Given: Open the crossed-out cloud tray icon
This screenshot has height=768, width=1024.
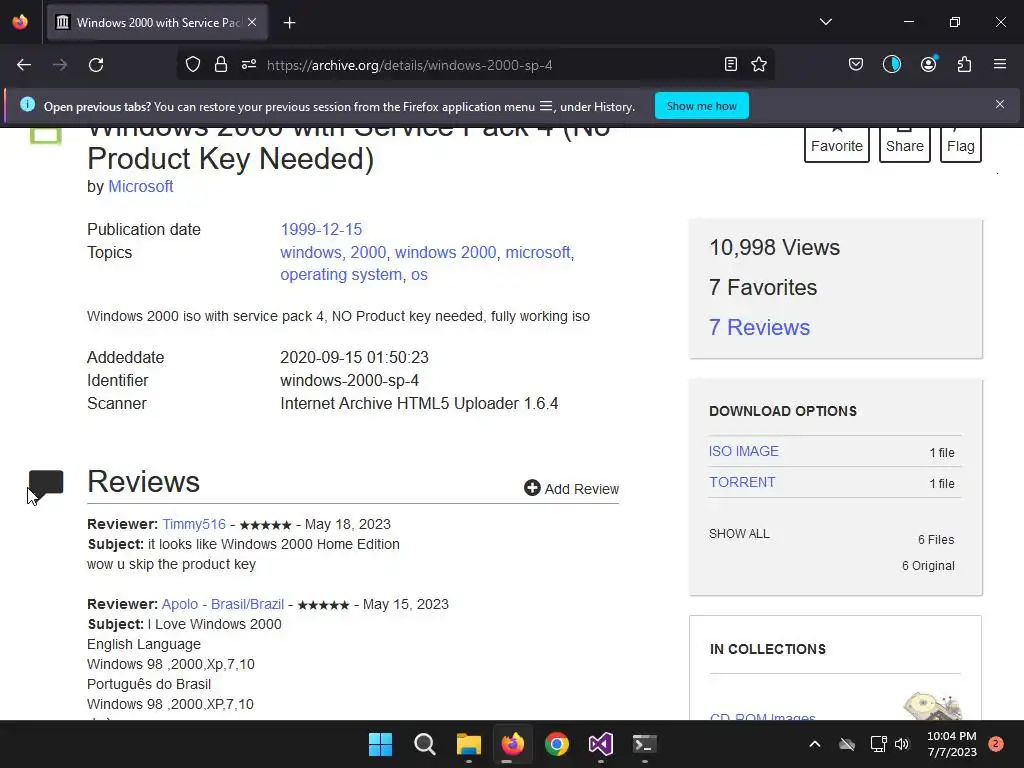Looking at the screenshot, I should click(x=847, y=744).
